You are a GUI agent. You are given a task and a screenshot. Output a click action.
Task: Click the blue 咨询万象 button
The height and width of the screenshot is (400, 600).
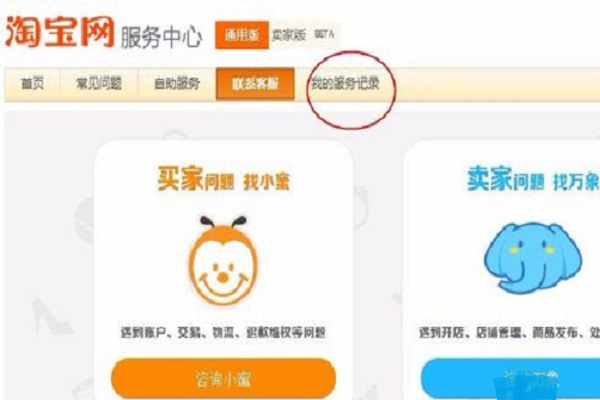click(x=510, y=378)
